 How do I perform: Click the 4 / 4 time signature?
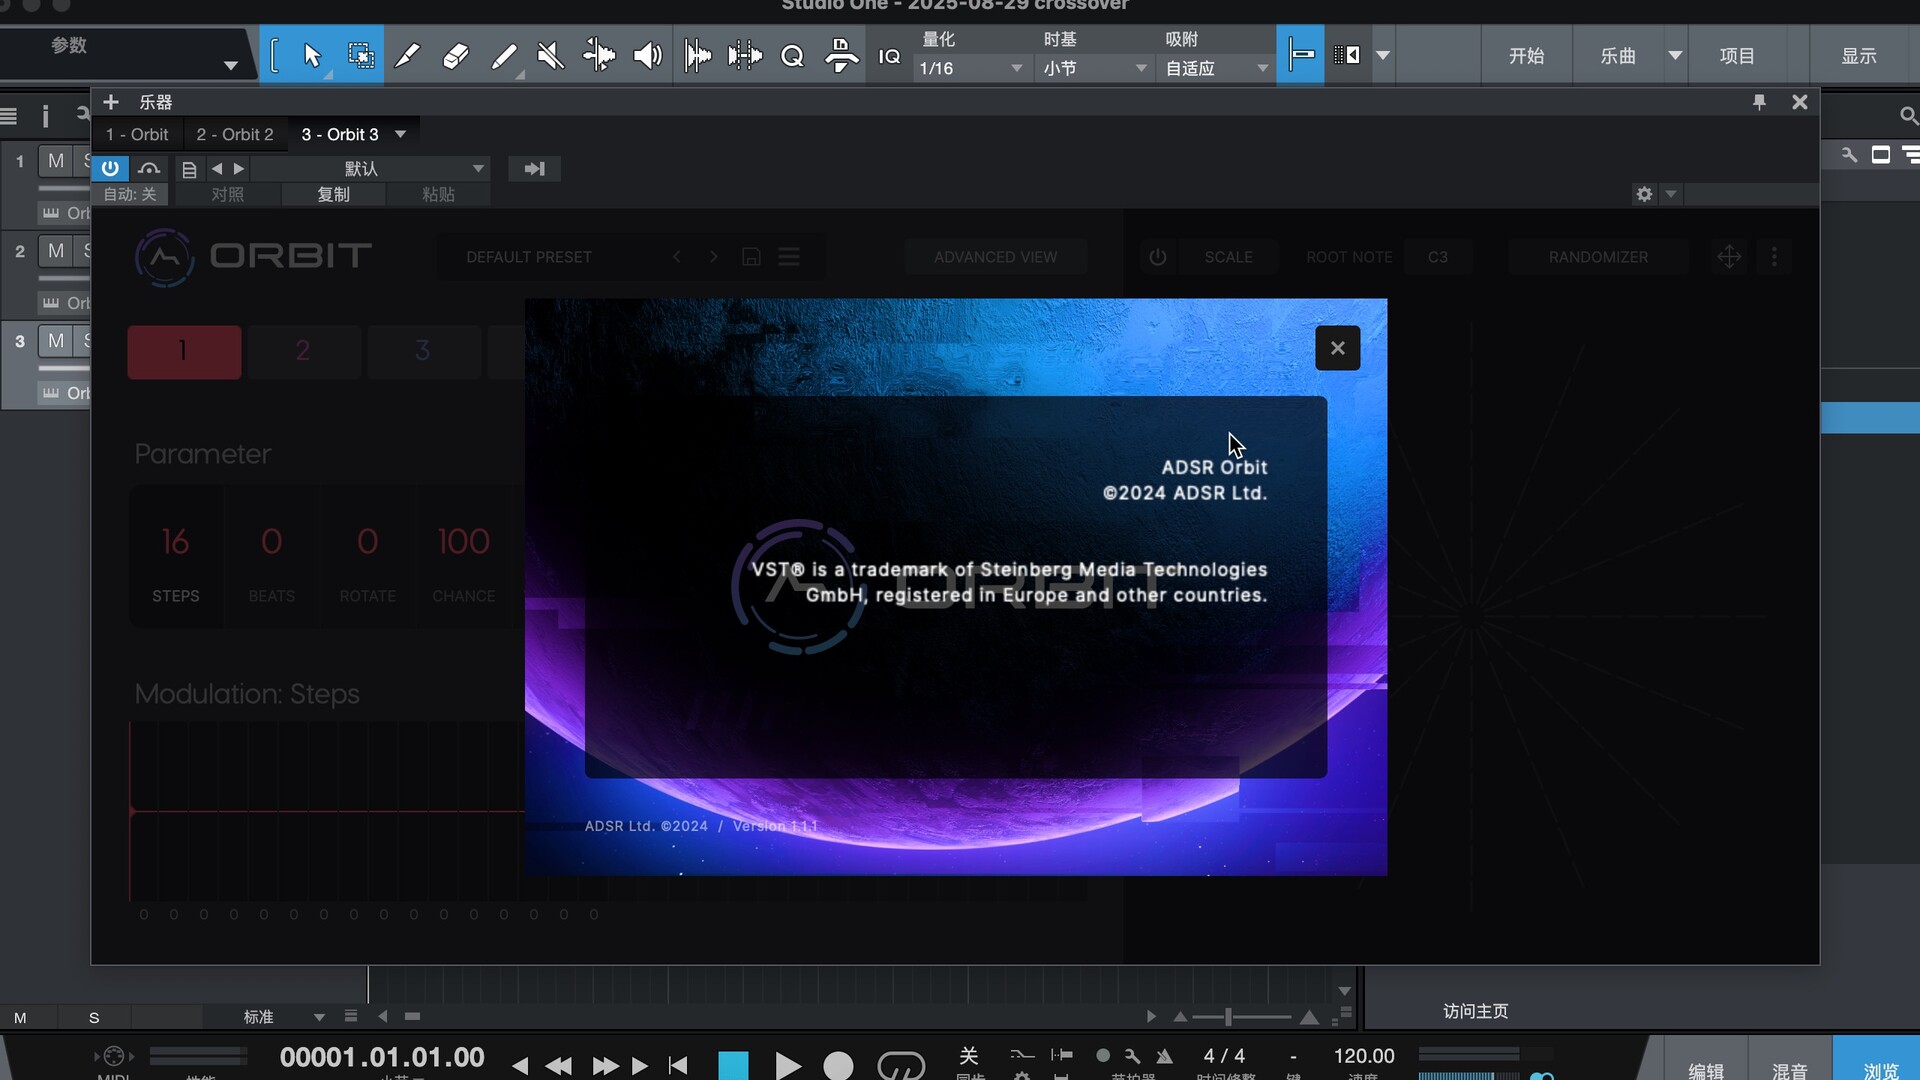click(1224, 1056)
